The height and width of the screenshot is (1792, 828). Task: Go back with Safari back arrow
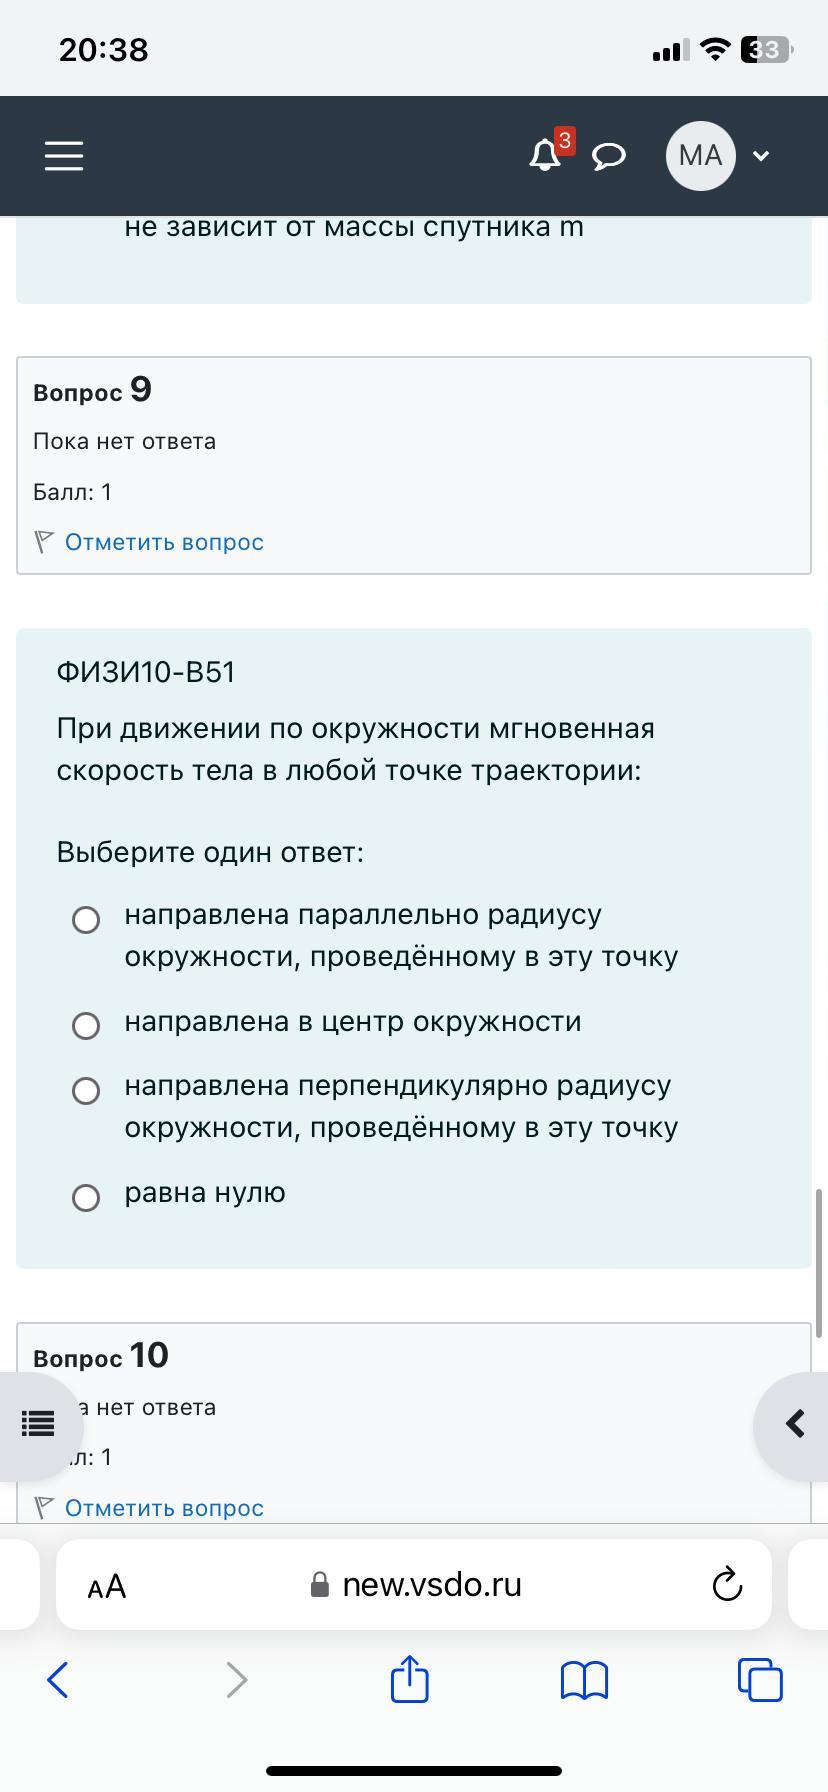pos(58,1680)
